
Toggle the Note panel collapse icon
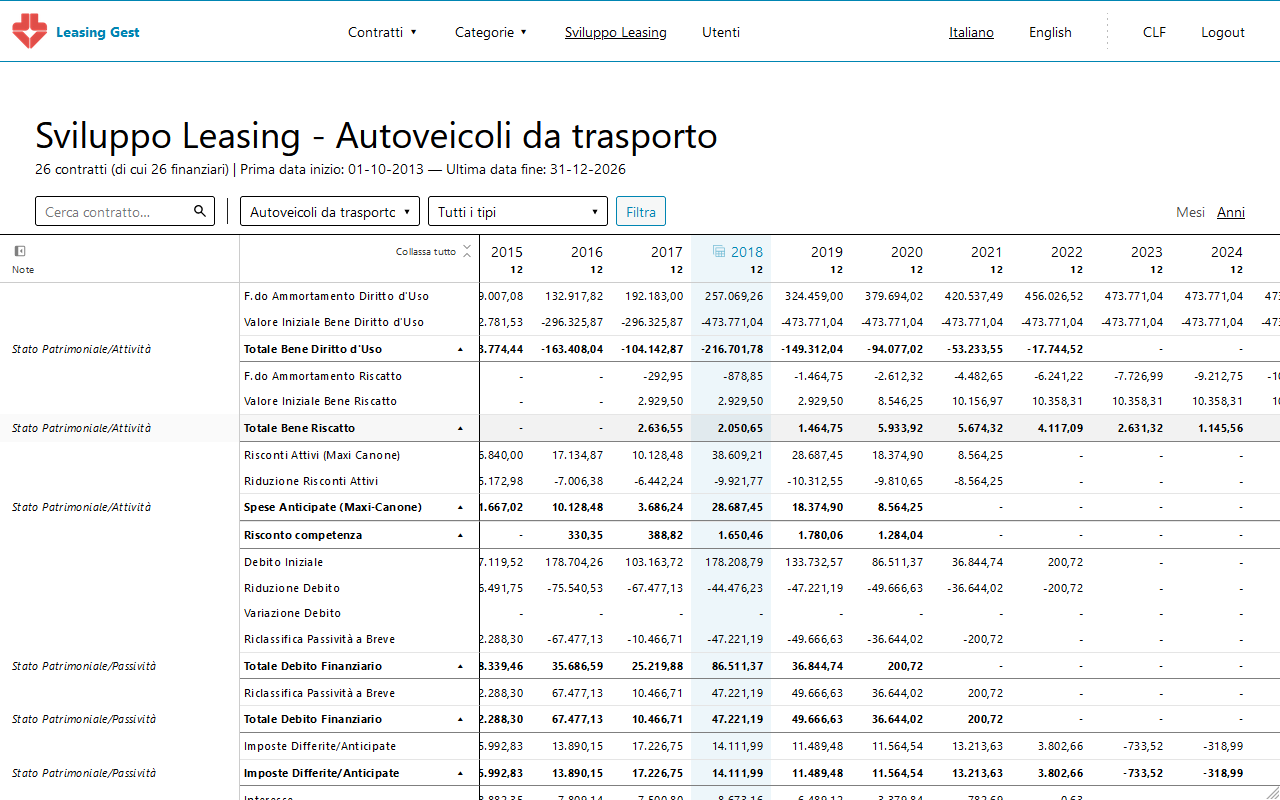19,251
